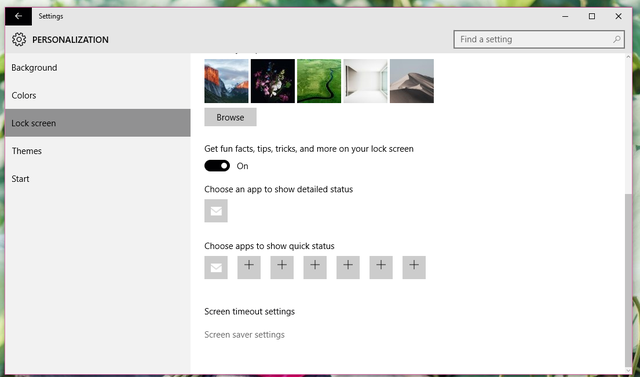Open the detailed status Mail app icon
The image size is (640, 377).
[216, 211]
